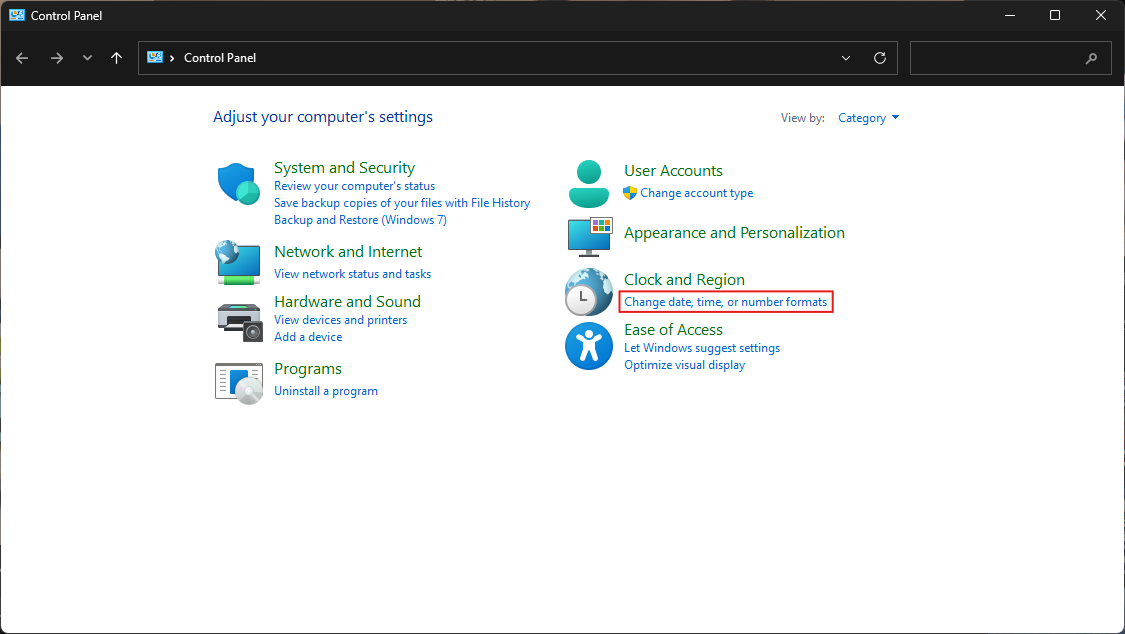Open Backup and Restore (Windows 7)

point(360,220)
